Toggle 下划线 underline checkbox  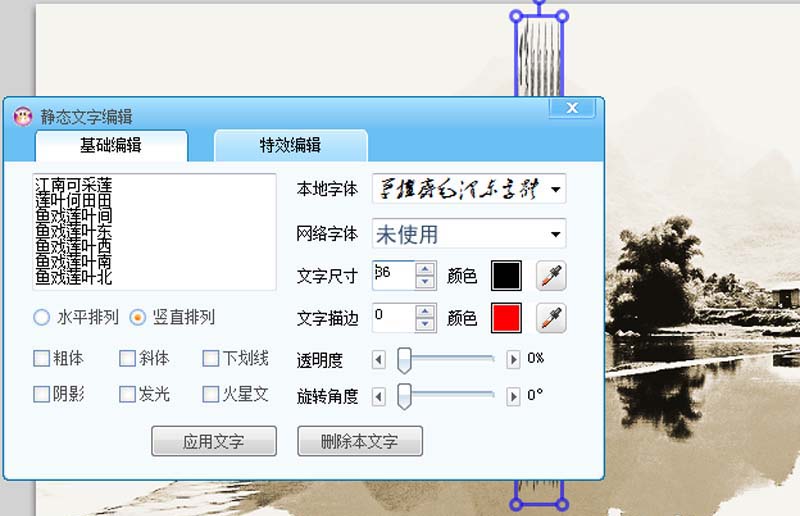(x=211, y=358)
